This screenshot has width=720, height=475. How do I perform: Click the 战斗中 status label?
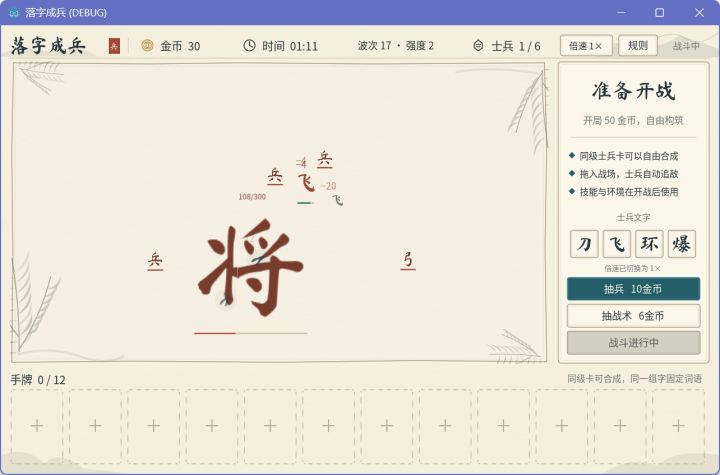coord(686,46)
